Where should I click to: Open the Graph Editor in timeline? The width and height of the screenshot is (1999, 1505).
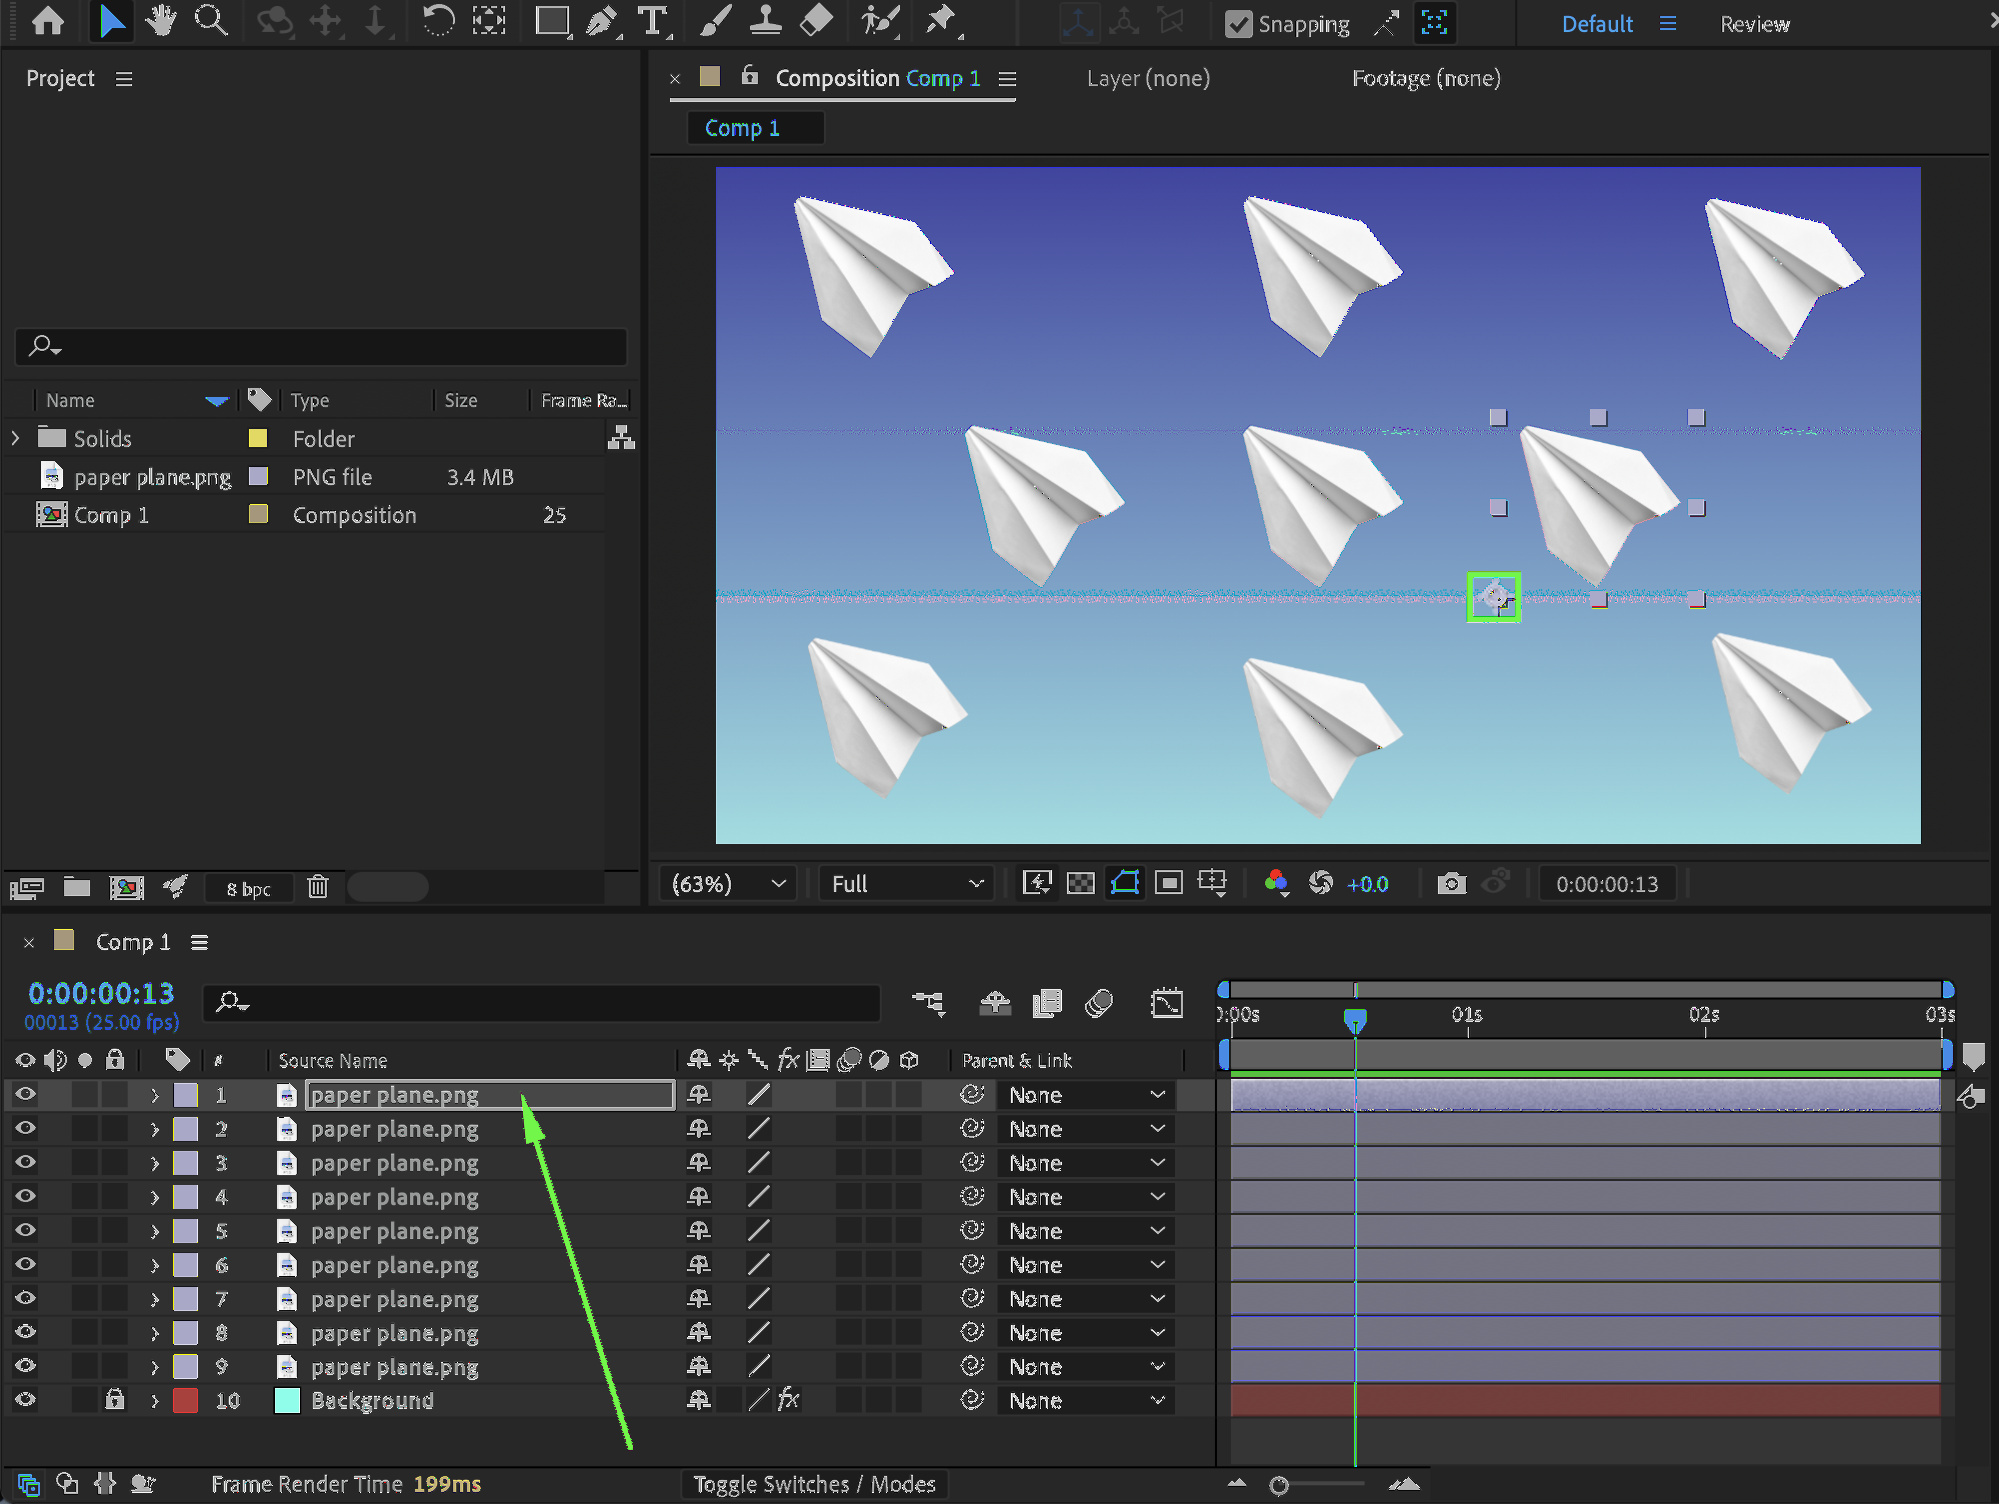[x=1167, y=1003]
